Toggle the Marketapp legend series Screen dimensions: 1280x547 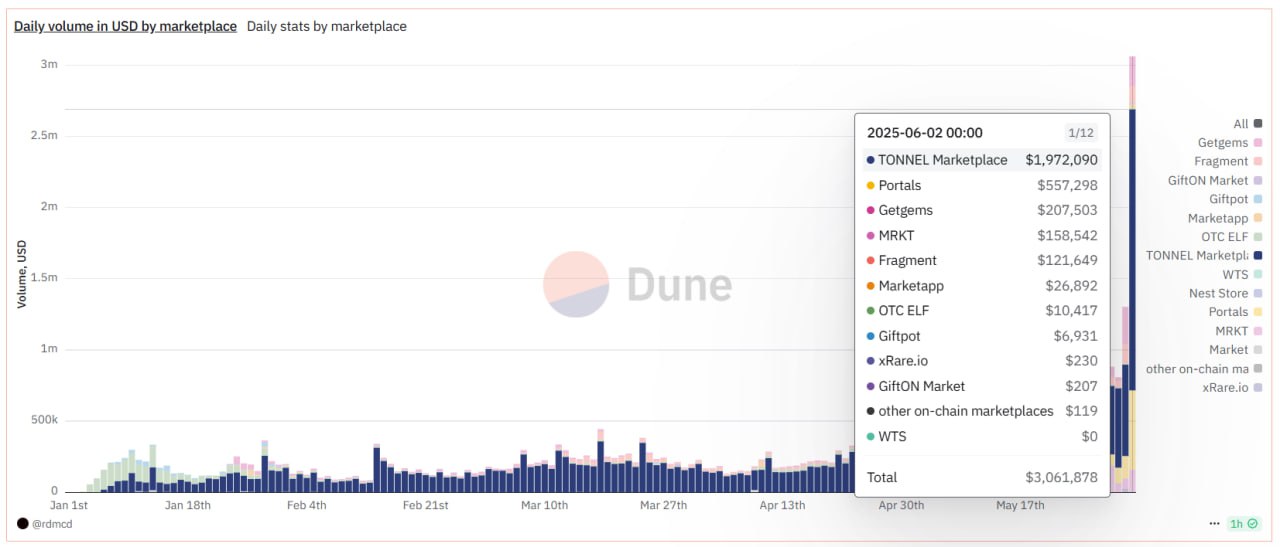tap(1225, 218)
